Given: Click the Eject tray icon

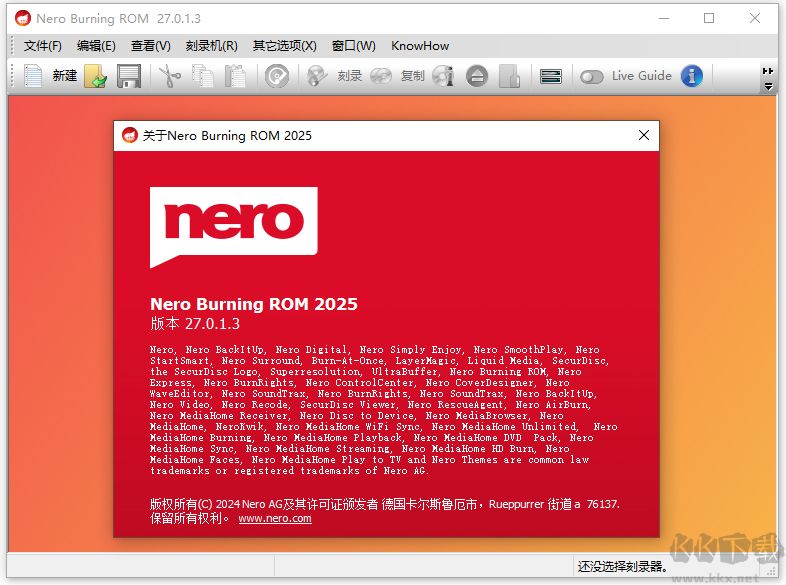Looking at the screenshot, I should coord(477,76).
